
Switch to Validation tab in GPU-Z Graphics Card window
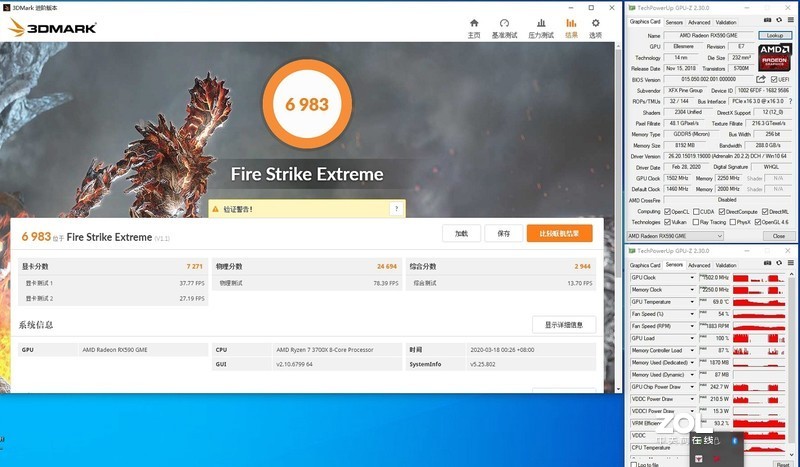(x=726, y=22)
